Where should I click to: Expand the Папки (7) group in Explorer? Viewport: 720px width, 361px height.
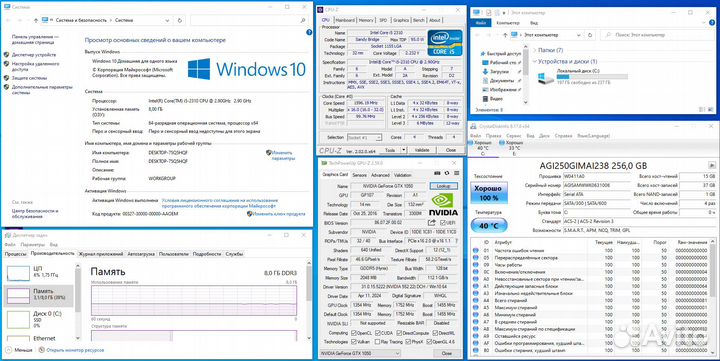point(535,50)
